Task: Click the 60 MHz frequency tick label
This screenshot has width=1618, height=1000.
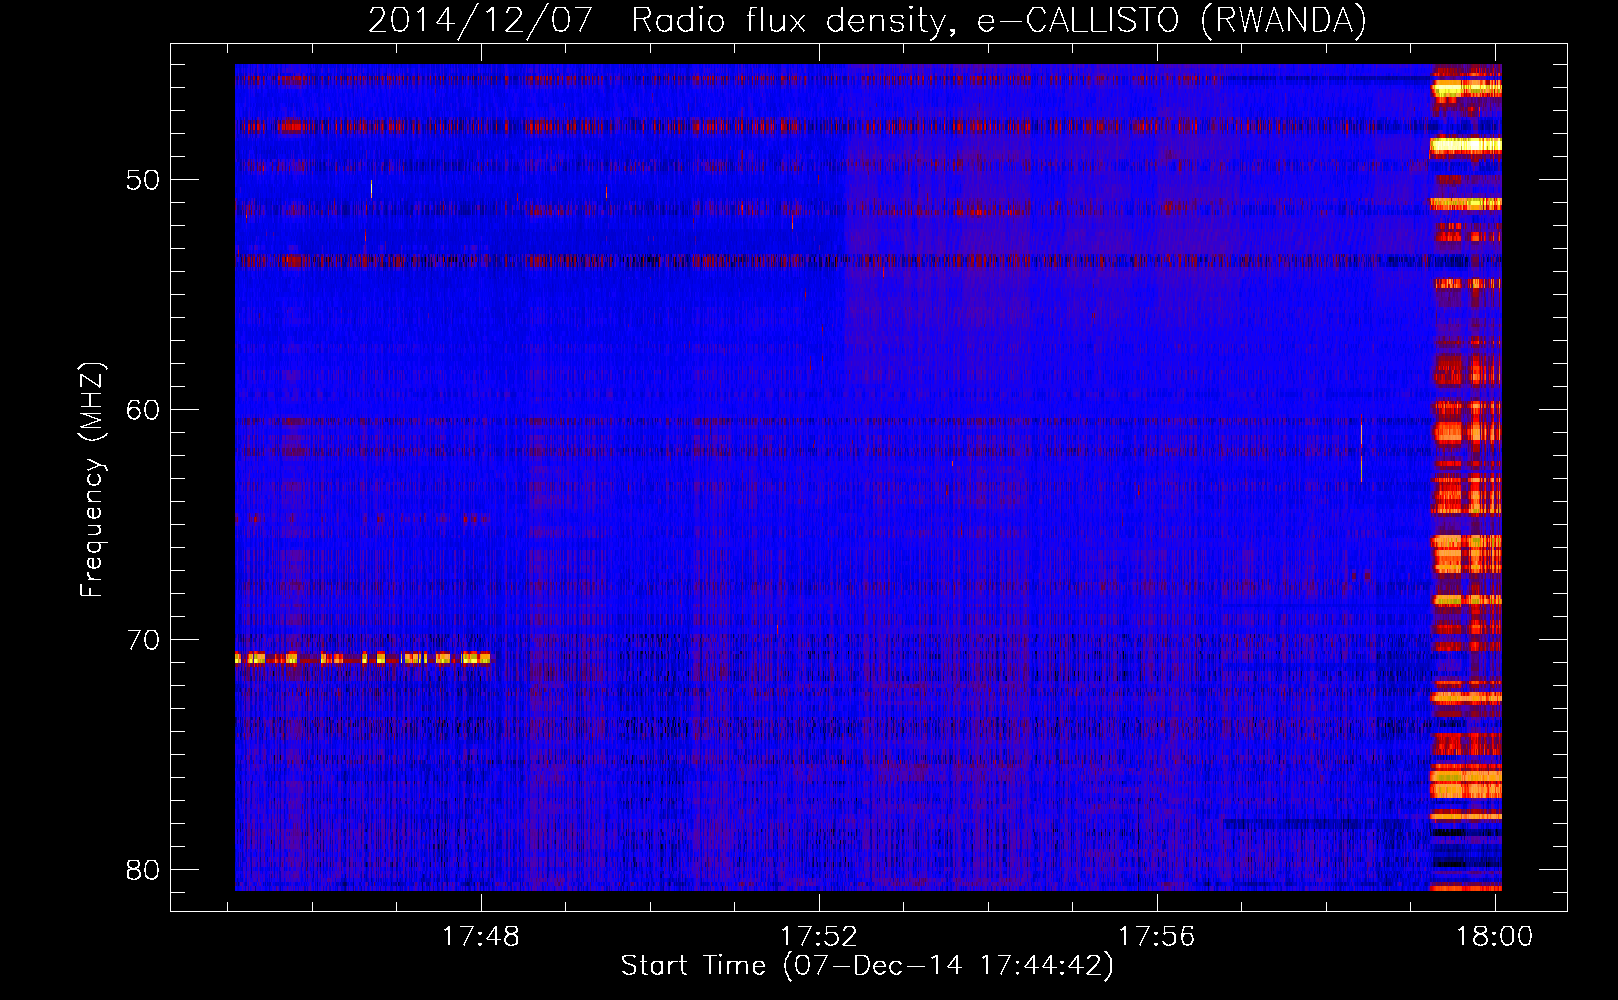Action: 143,410
